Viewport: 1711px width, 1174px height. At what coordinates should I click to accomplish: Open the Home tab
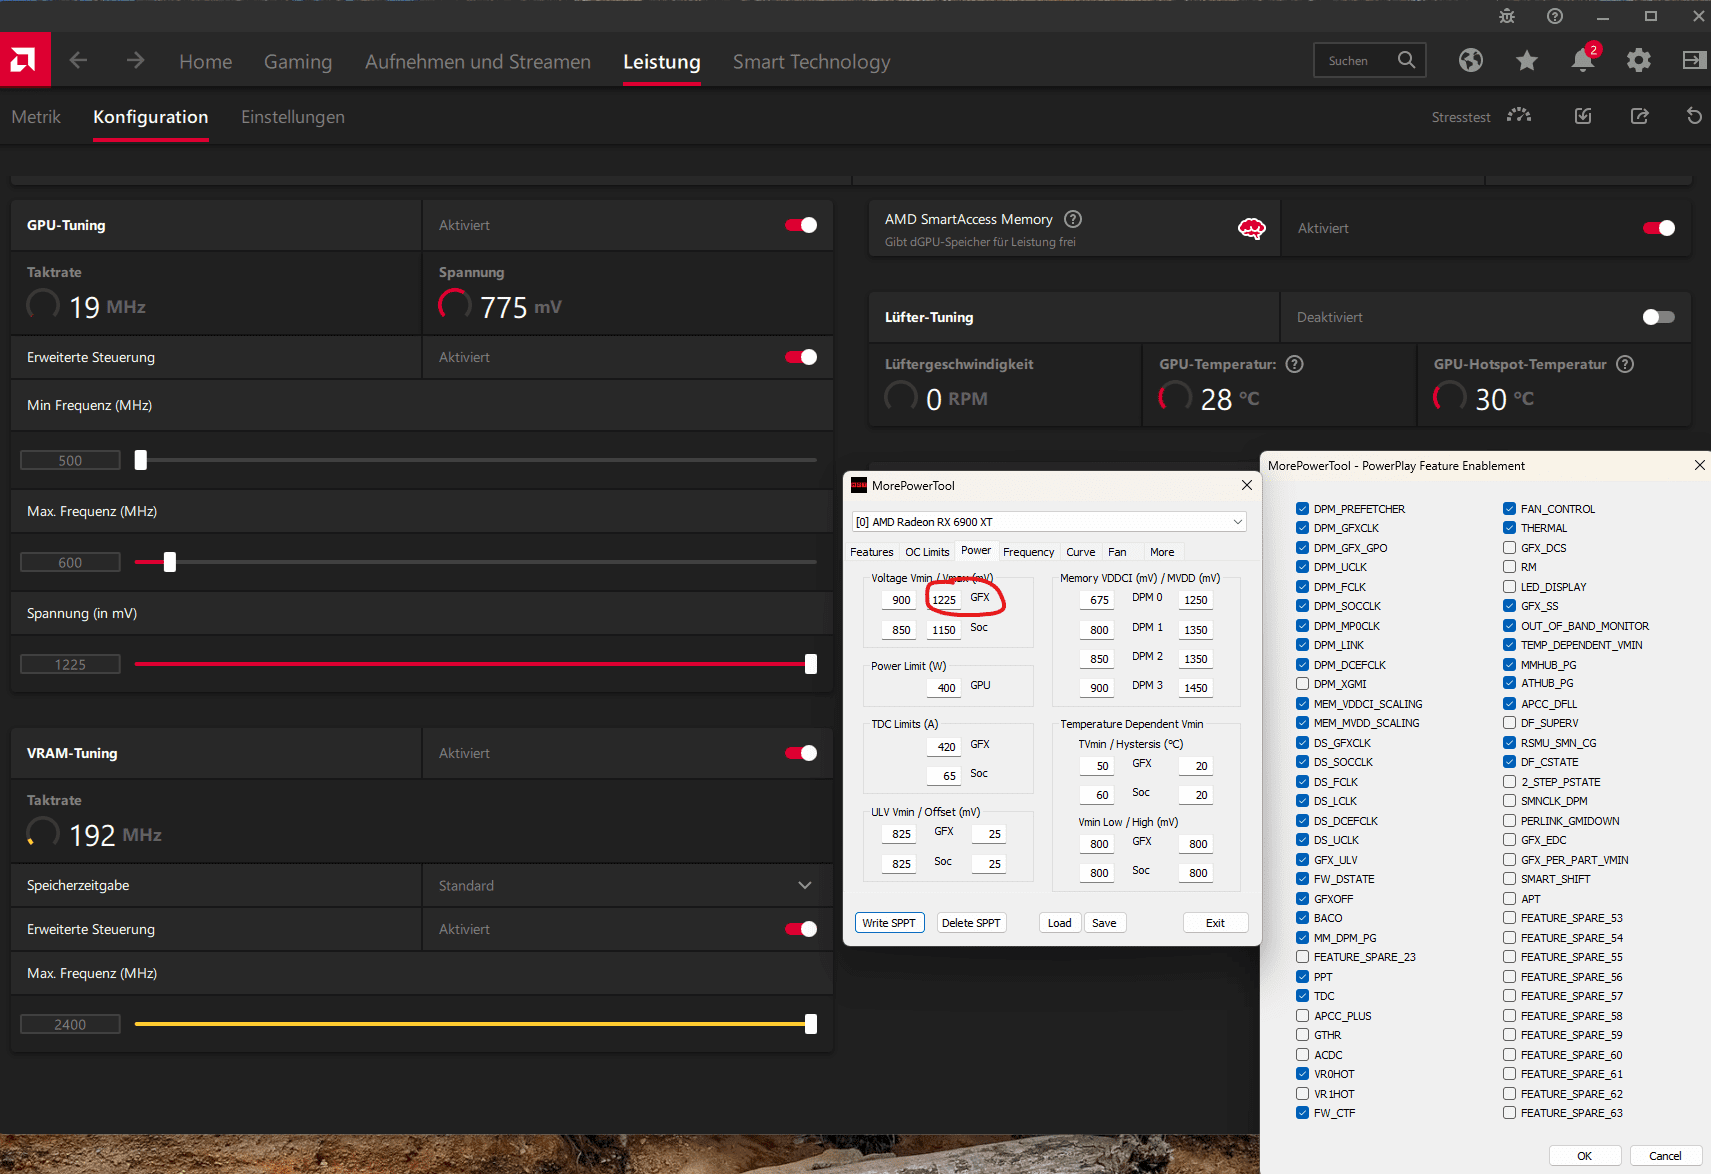[206, 61]
